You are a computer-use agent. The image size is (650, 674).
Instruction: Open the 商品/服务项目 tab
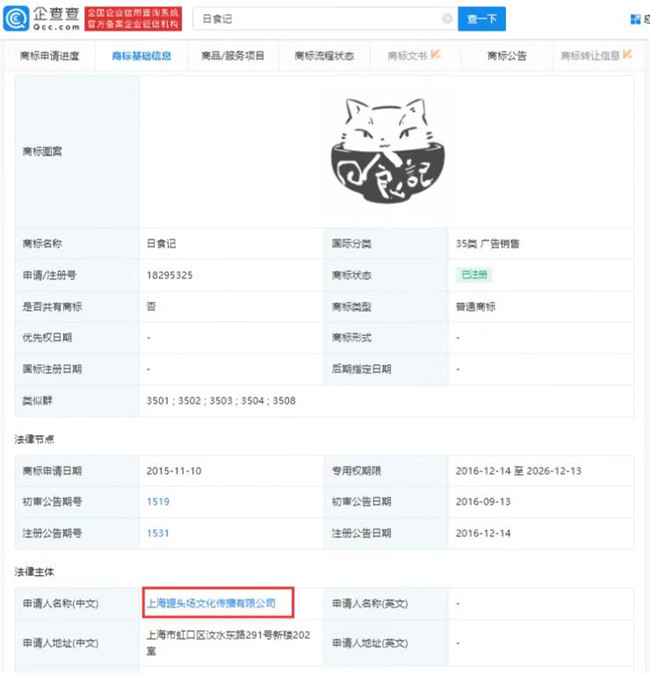[x=233, y=56]
